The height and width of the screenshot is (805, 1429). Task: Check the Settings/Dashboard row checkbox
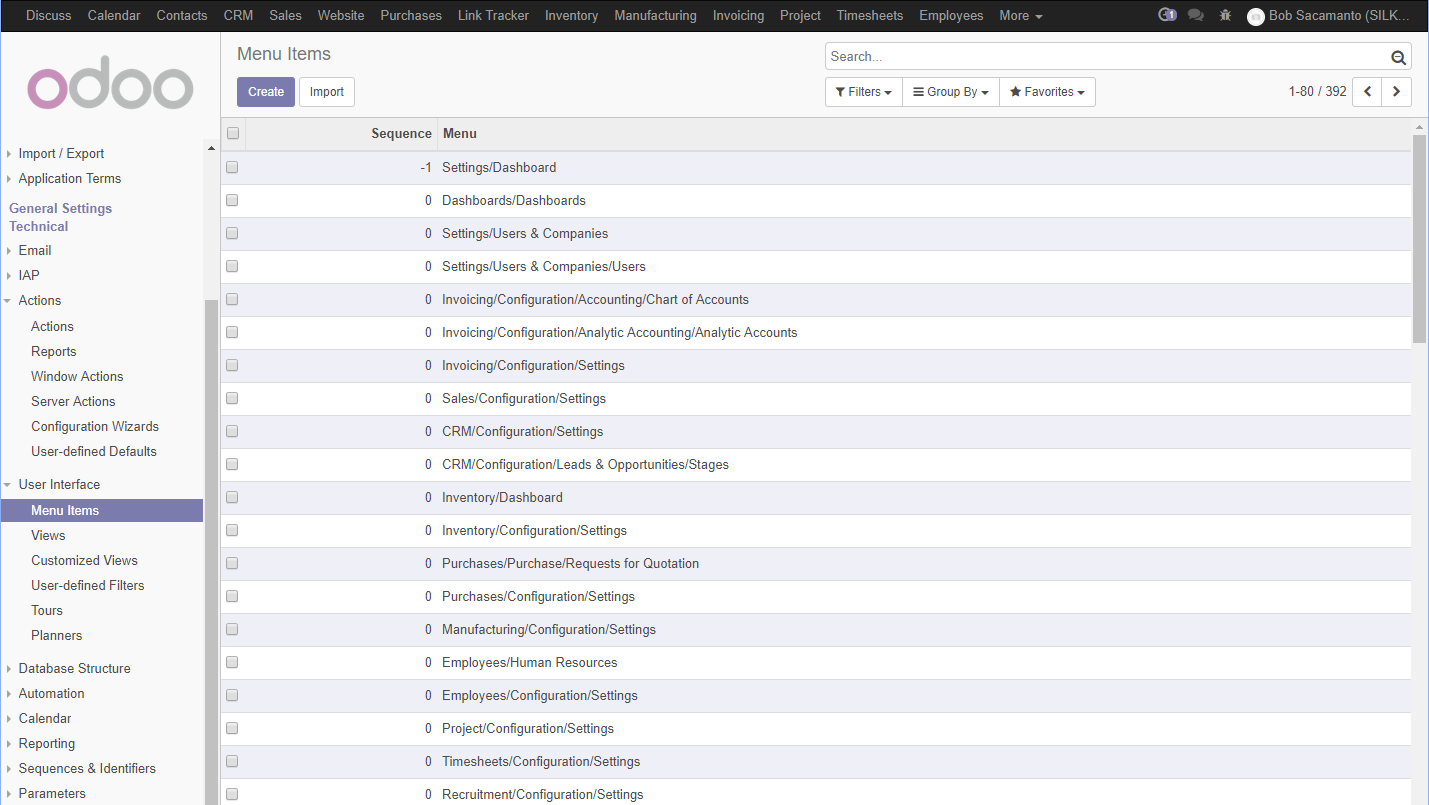(232, 167)
